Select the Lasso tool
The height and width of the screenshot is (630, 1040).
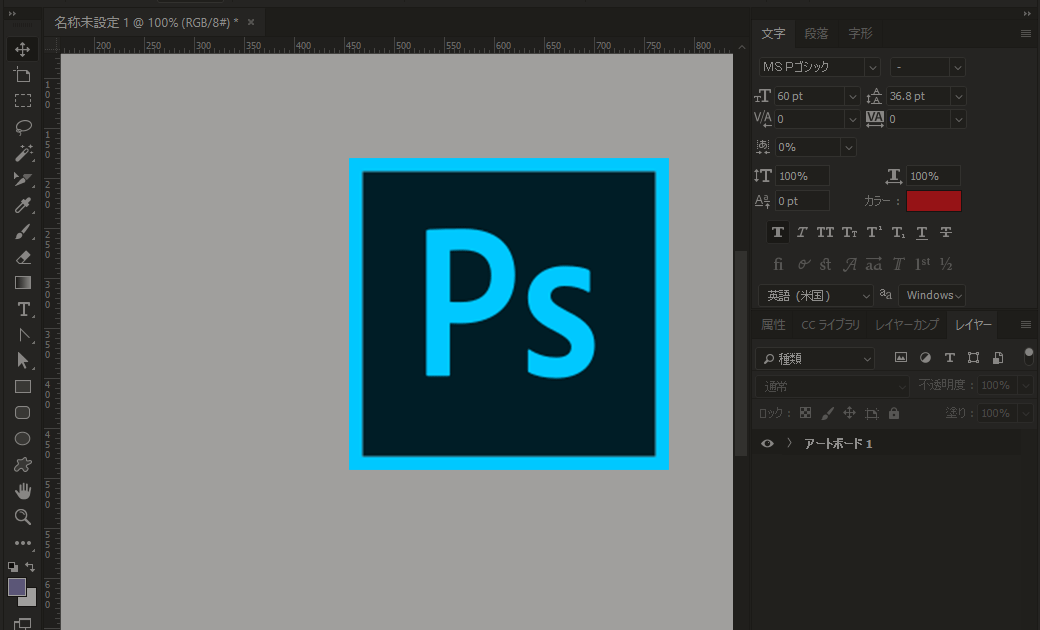(23, 127)
